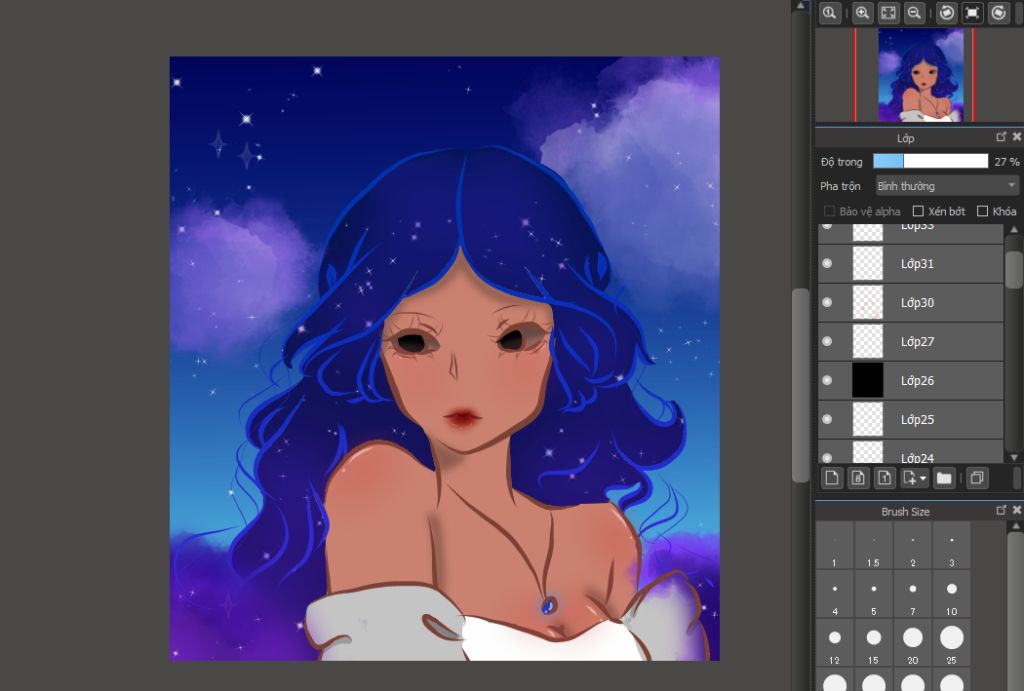The image size is (1024, 691).
Task: Check the Khóa lock checkbox
Action: (x=982, y=211)
